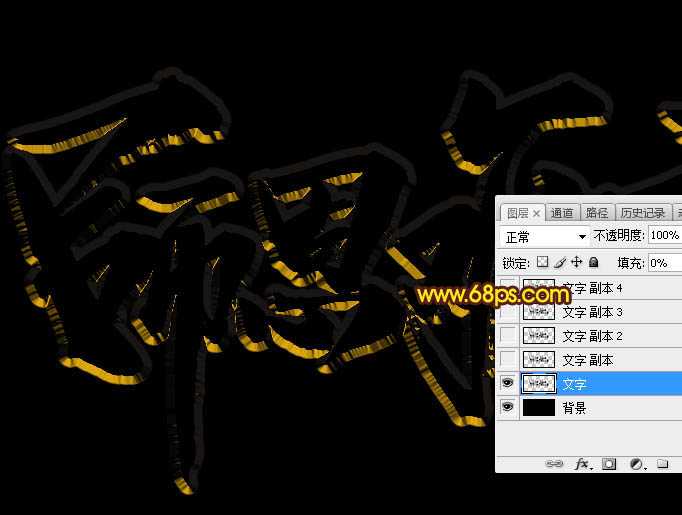Show the 文字 副本 layer
Image resolution: width=682 pixels, height=515 pixels.
click(508, 359)
